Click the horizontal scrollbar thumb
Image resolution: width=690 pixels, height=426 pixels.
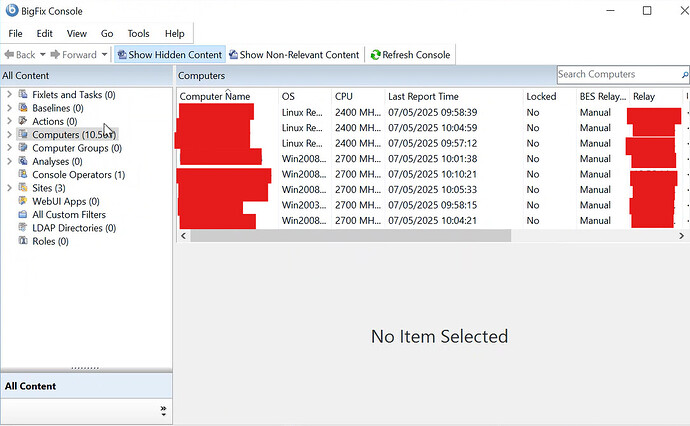(351, 236)
